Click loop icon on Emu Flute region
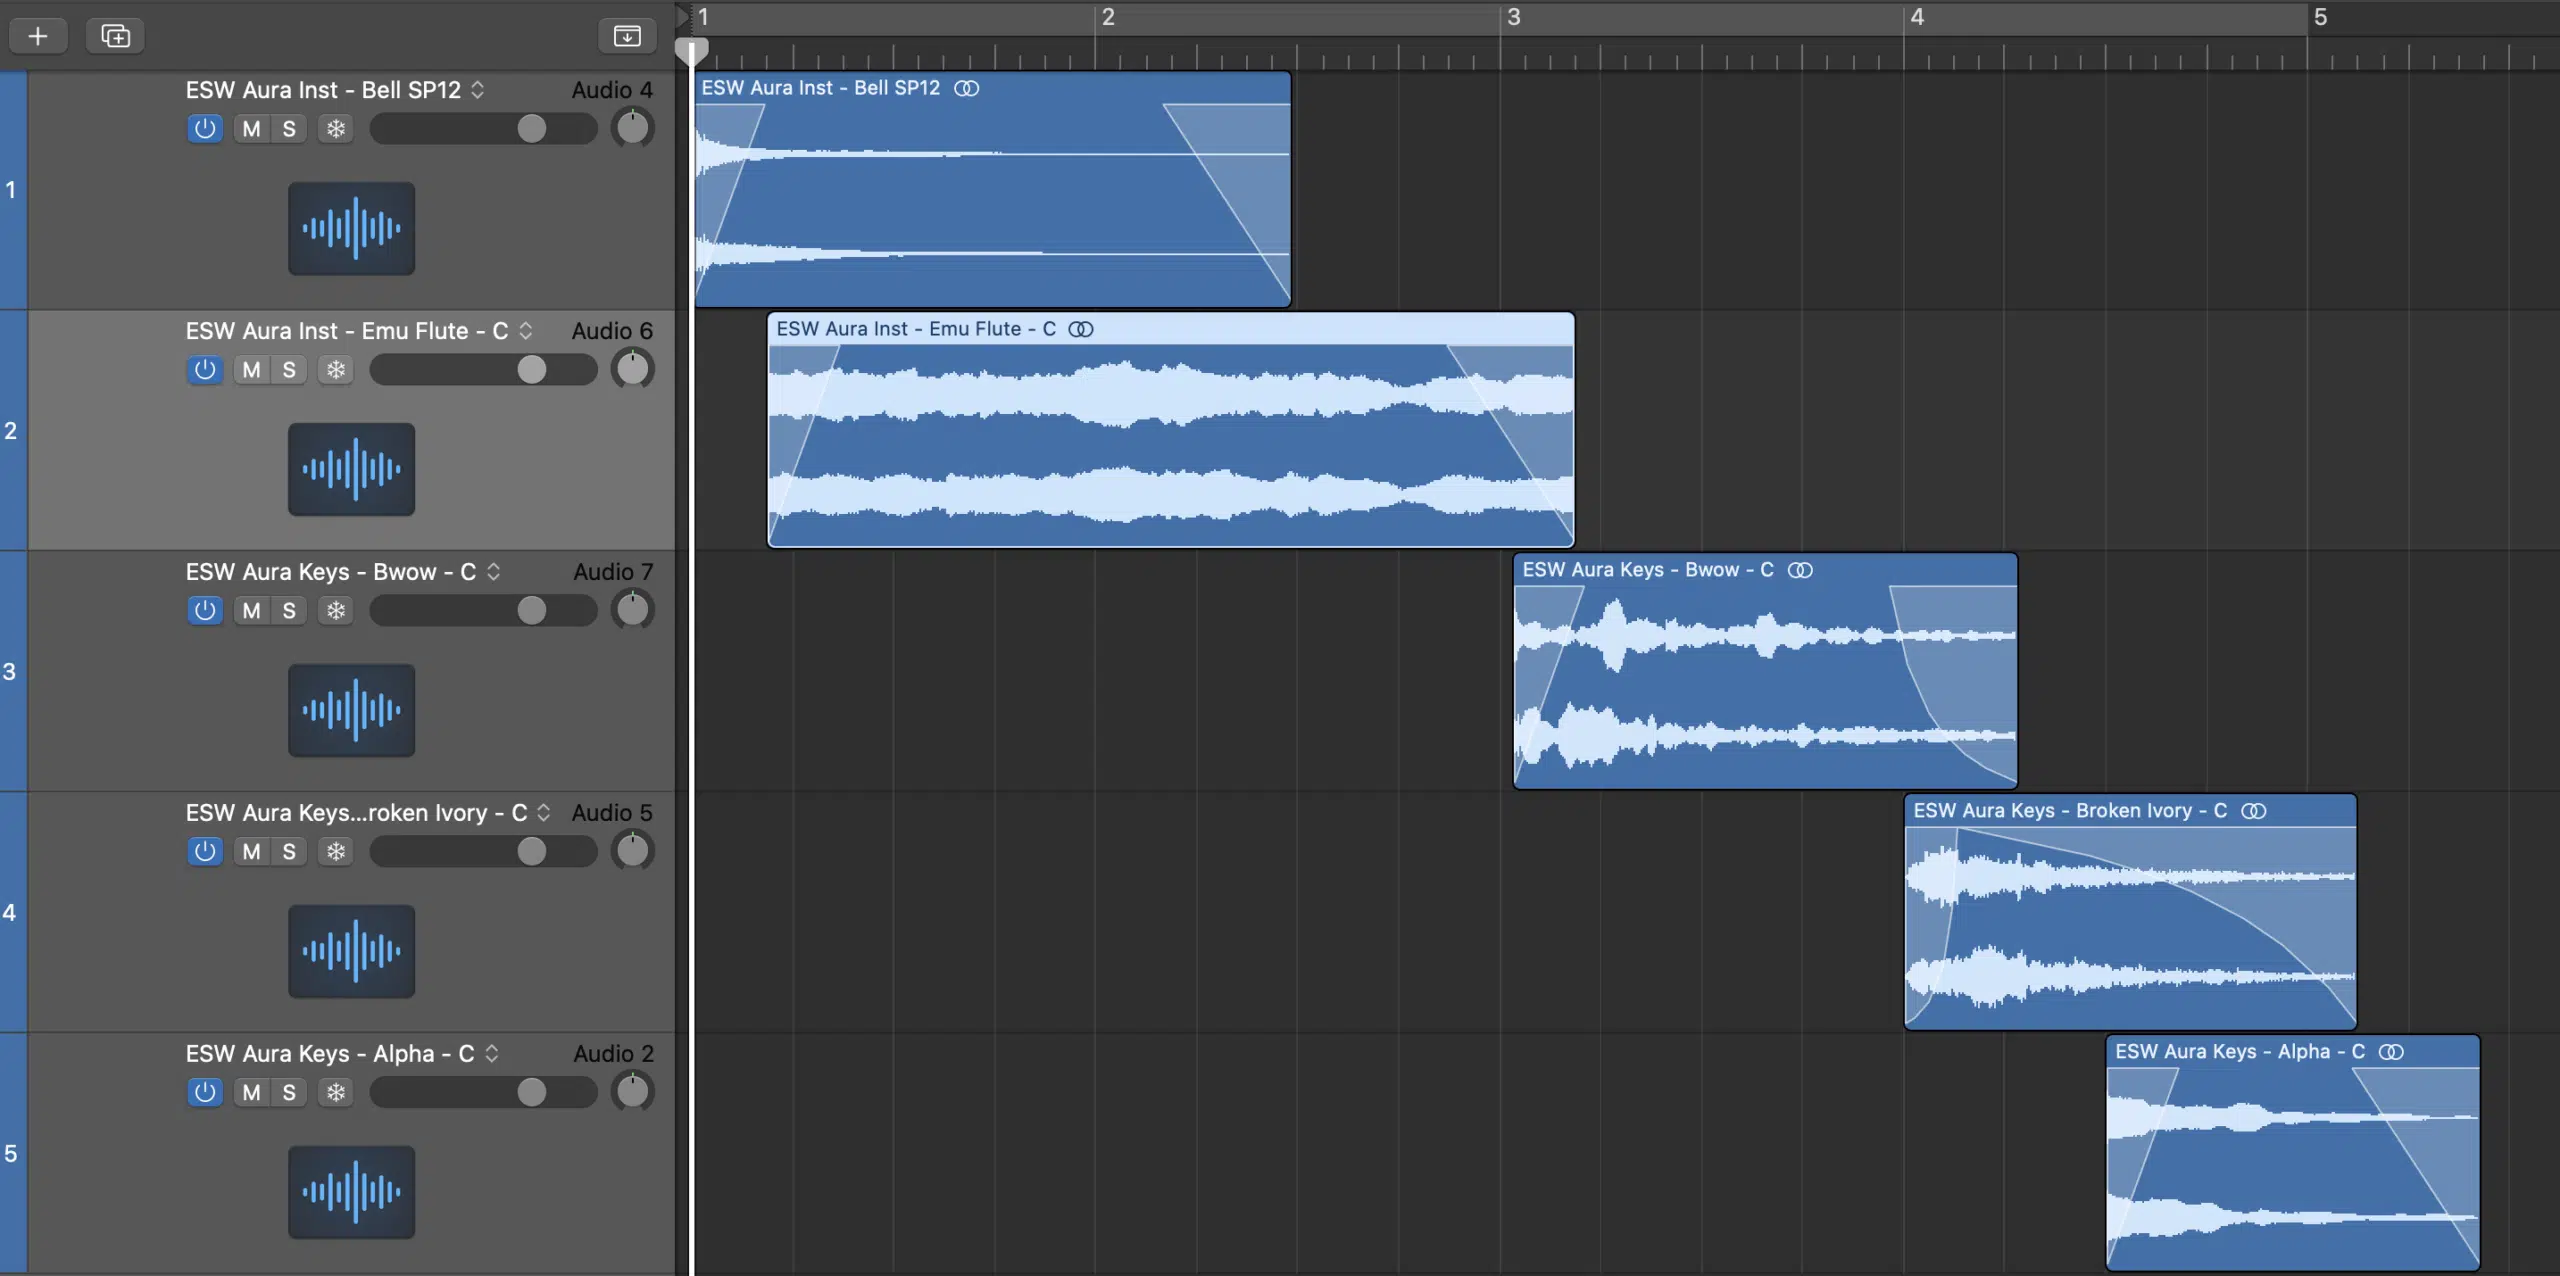 [1081, 329]
